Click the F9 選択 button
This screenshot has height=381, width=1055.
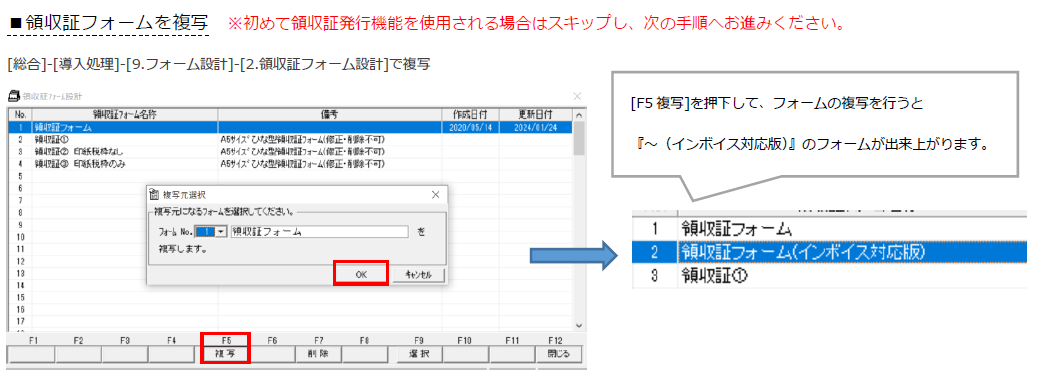click(419, 354)
